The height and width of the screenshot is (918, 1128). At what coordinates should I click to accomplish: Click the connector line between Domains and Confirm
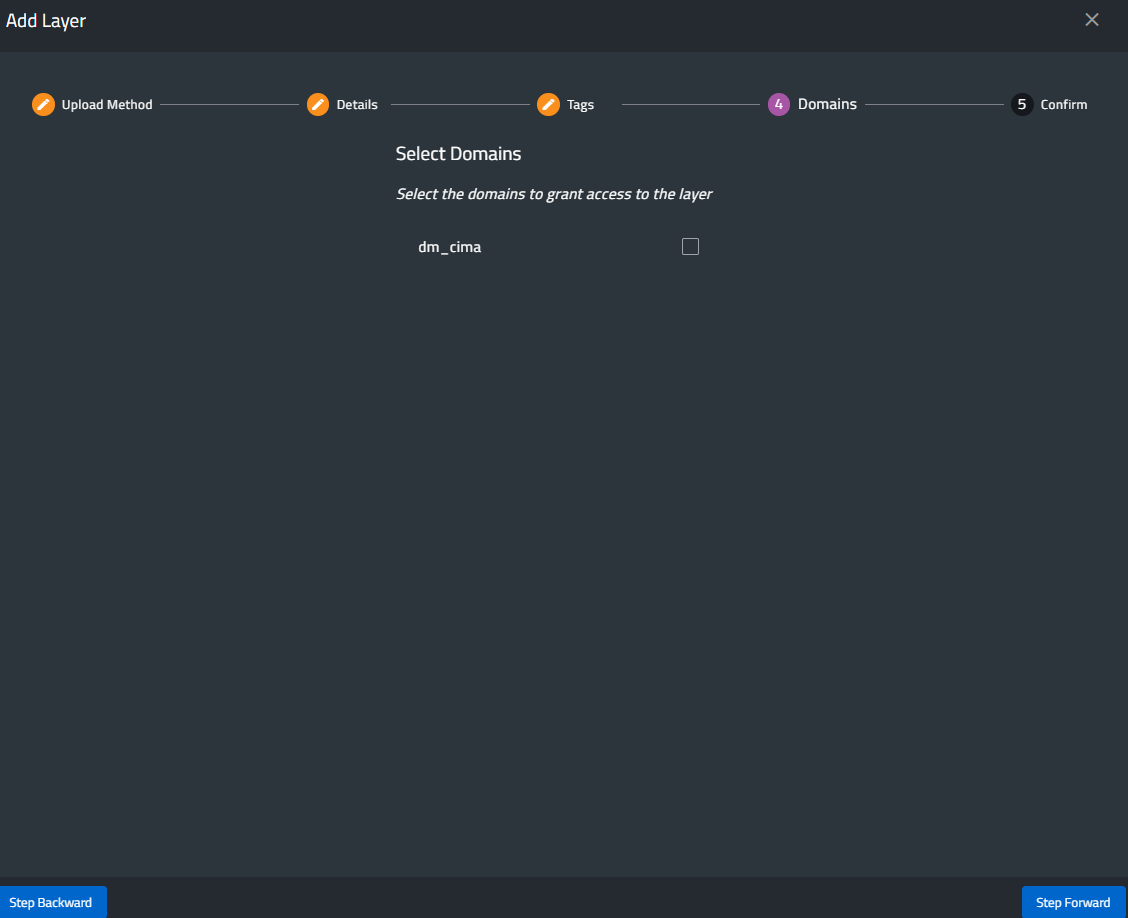934,104
